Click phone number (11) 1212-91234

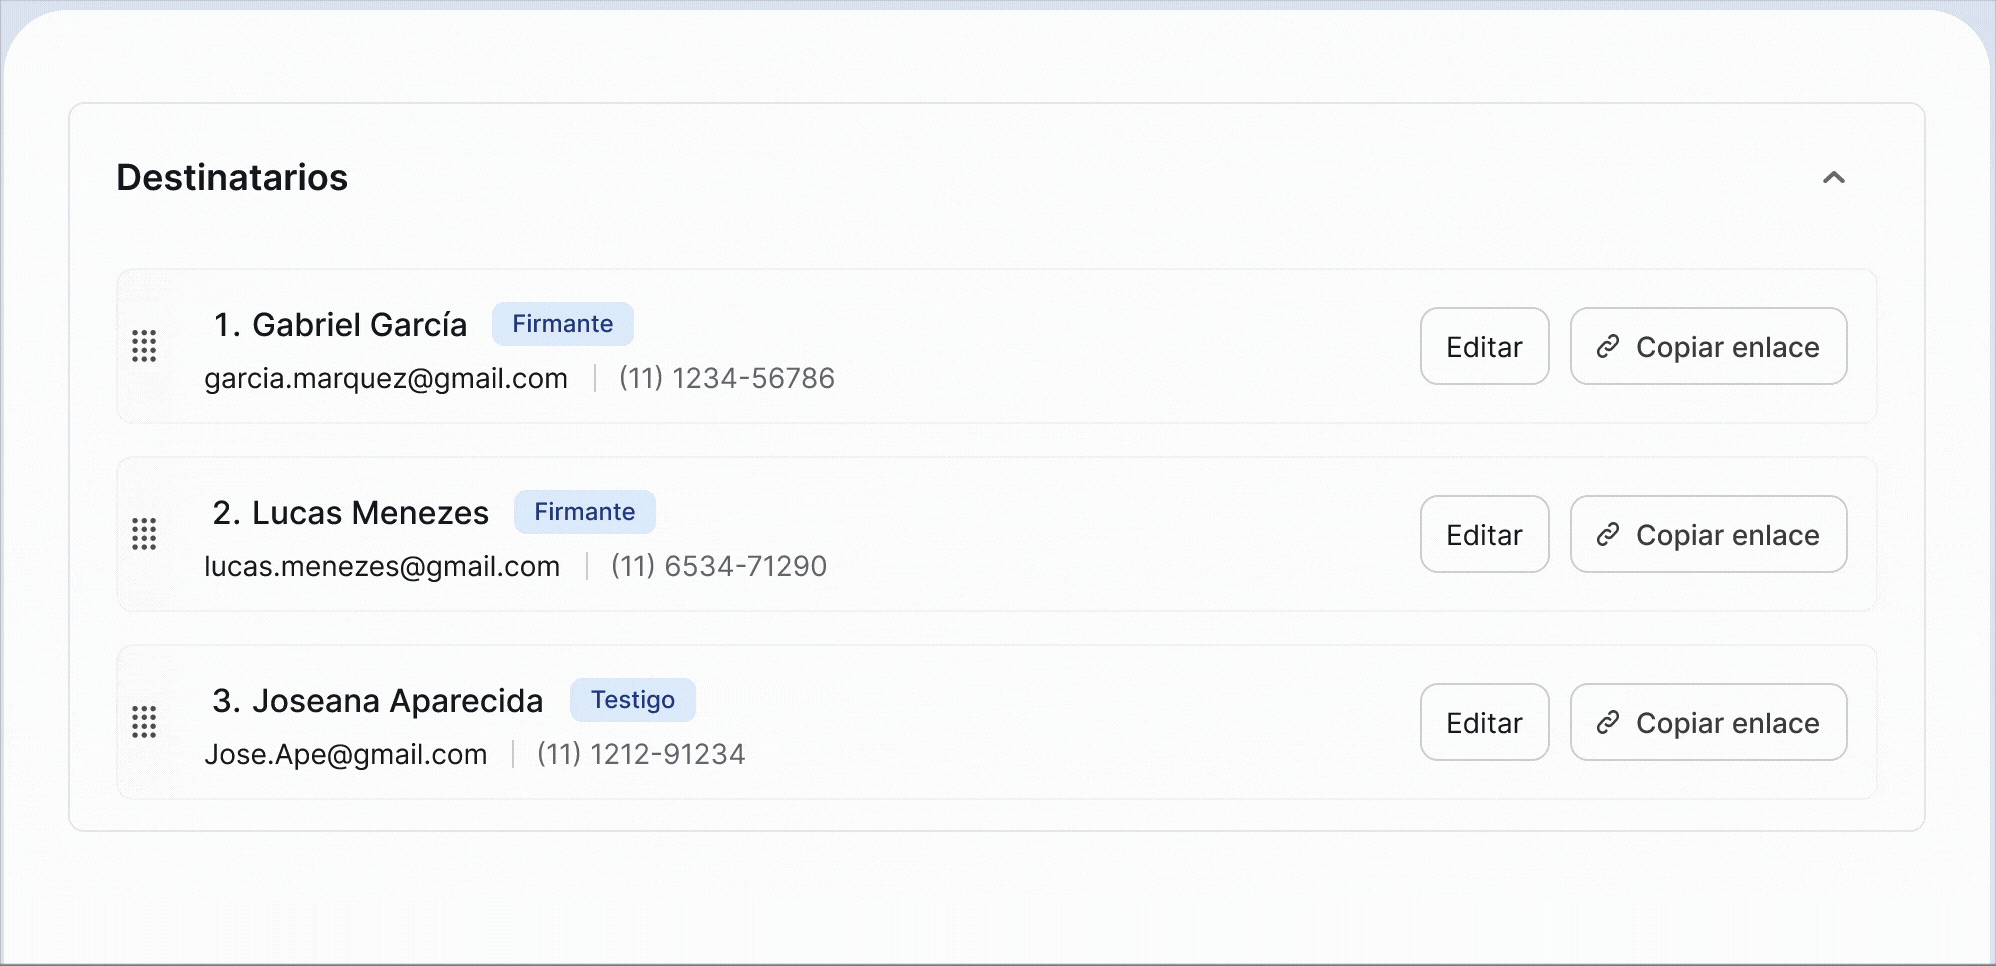641,755
